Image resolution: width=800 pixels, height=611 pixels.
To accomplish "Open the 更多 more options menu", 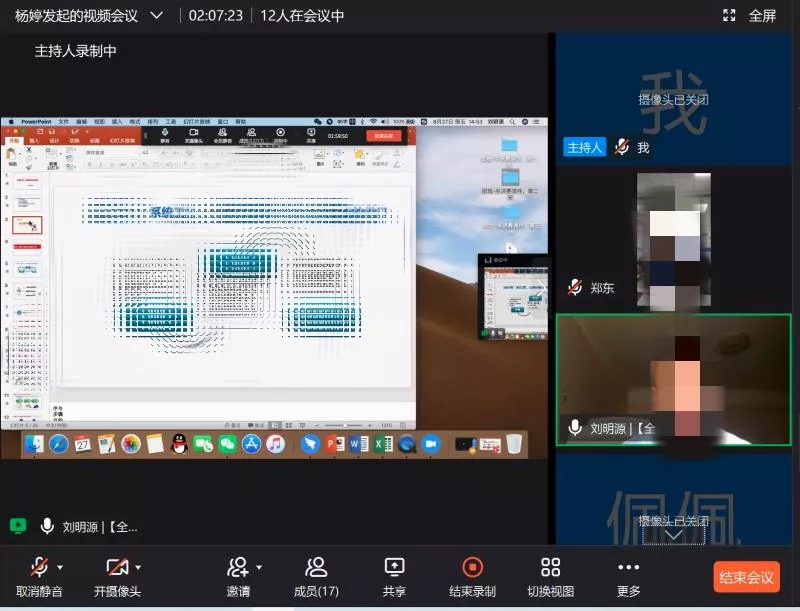I will pos(628,568).
